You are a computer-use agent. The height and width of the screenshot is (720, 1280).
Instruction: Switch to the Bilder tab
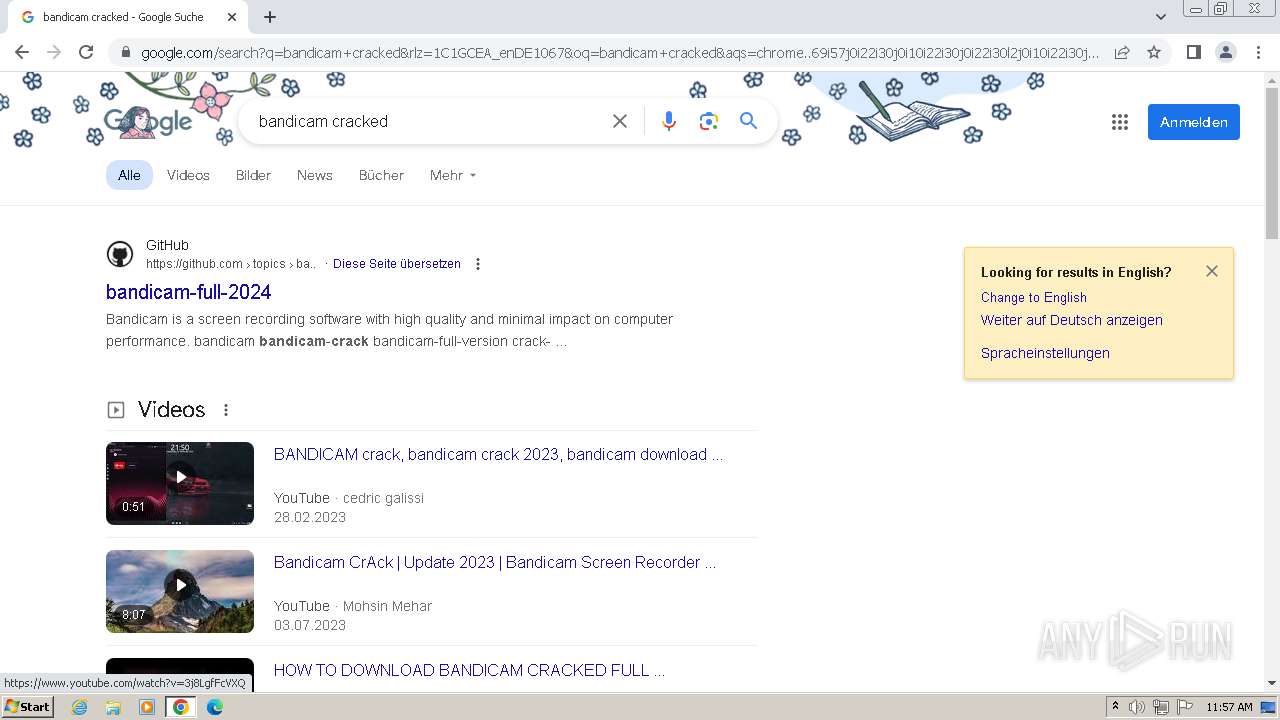pos(253,175)
